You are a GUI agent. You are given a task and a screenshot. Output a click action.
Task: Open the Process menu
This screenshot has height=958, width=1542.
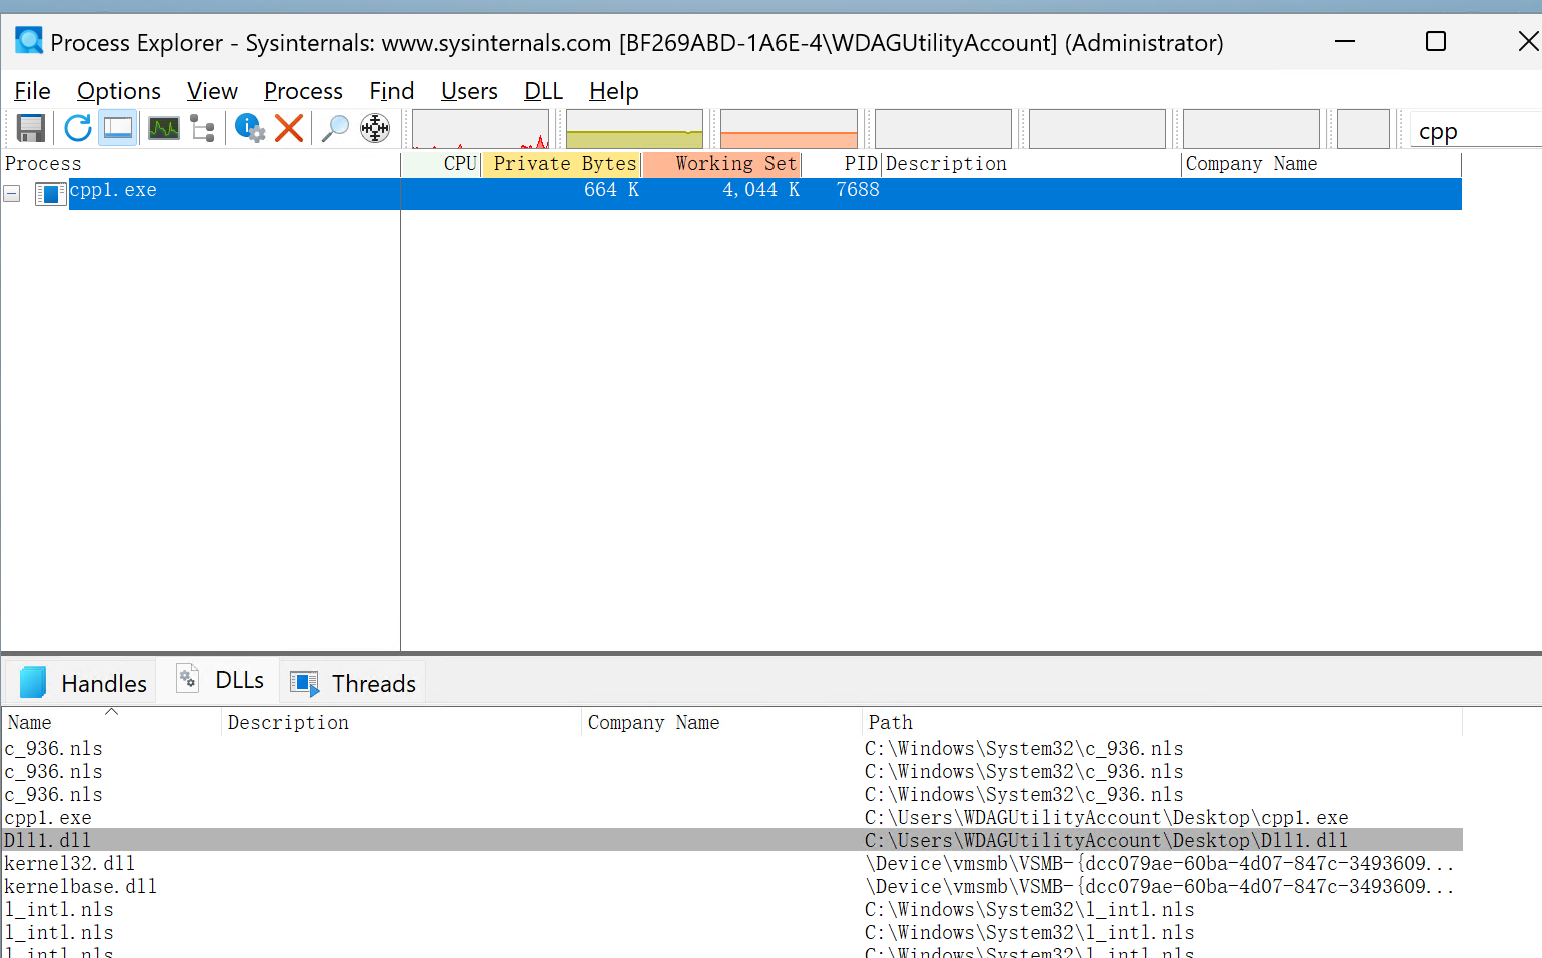click(x=303, y=91)
